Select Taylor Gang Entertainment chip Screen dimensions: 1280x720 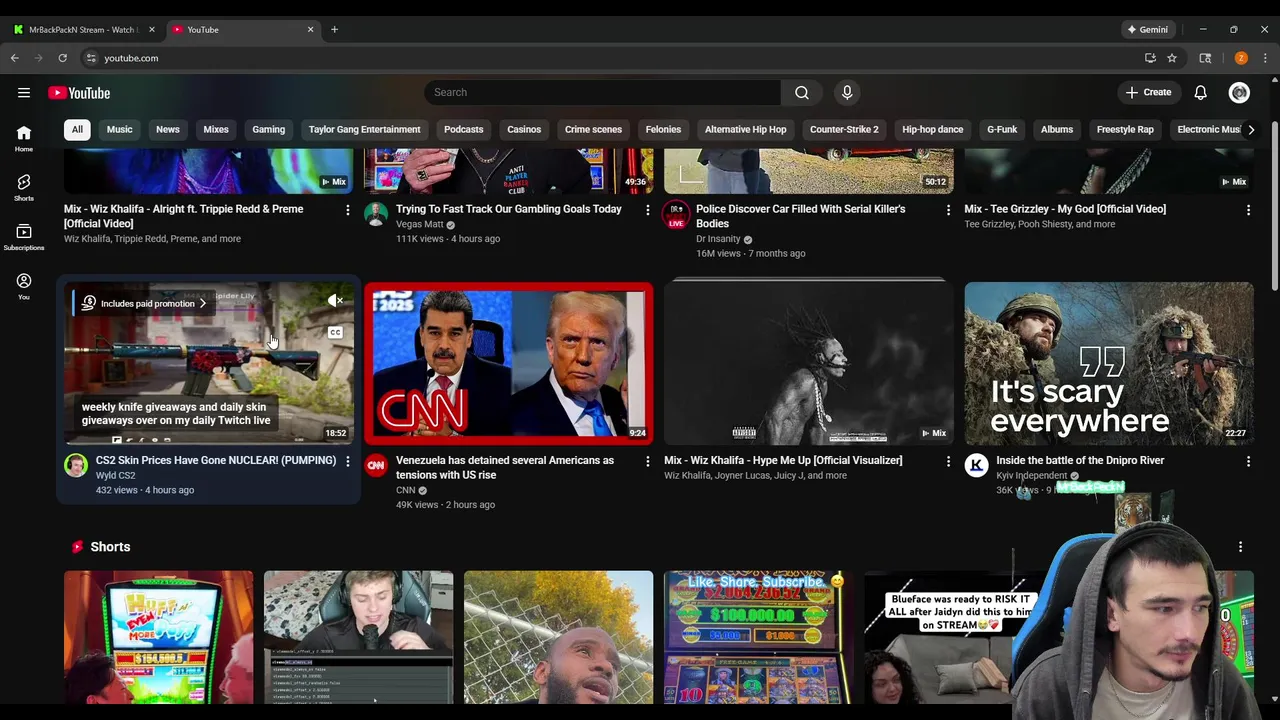[x=364, y=130]
